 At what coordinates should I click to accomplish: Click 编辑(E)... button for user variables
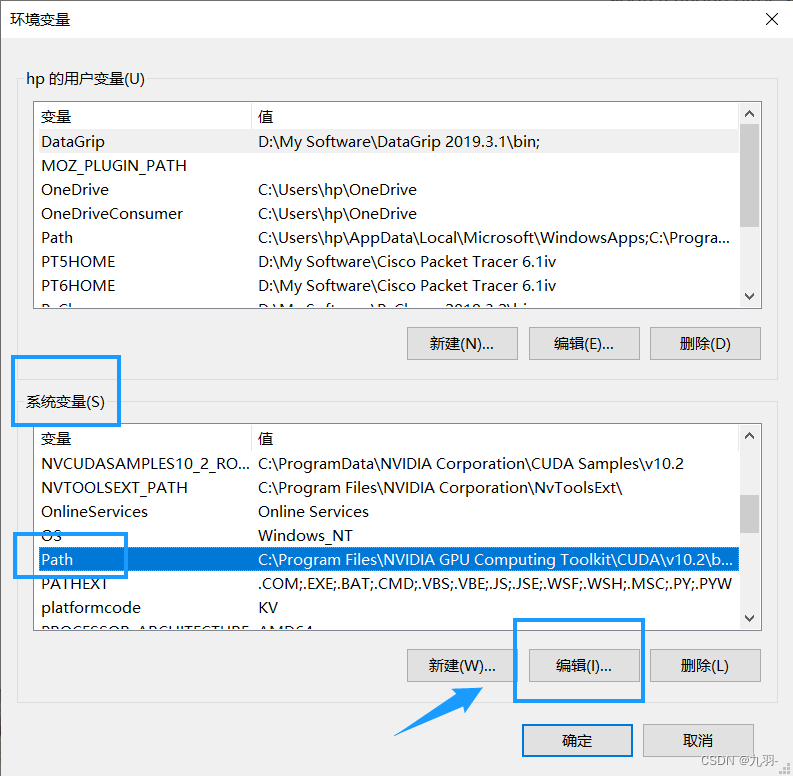coord(584,343)
